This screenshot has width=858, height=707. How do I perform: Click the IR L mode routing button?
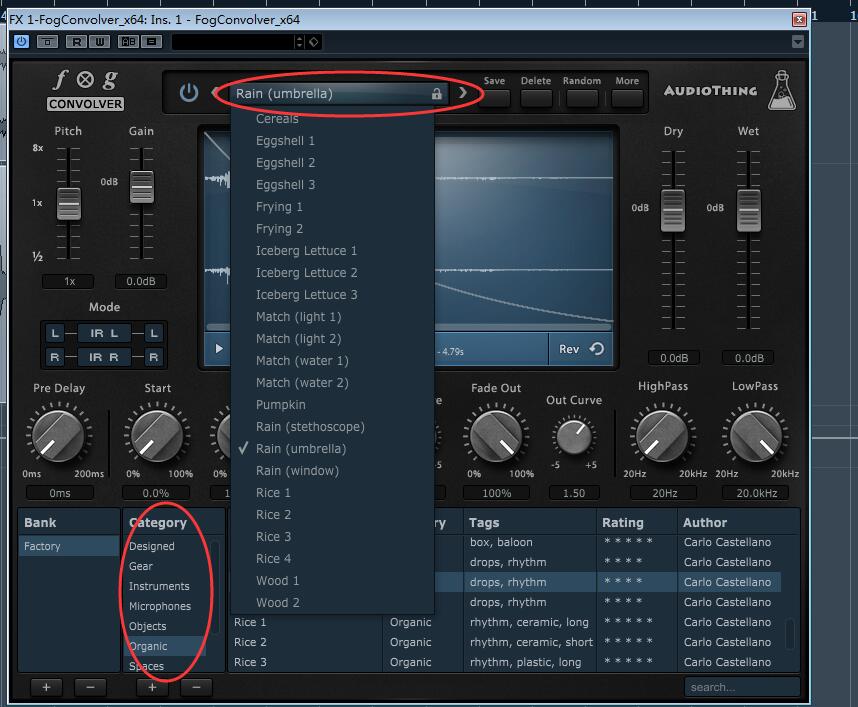(104, 333)
